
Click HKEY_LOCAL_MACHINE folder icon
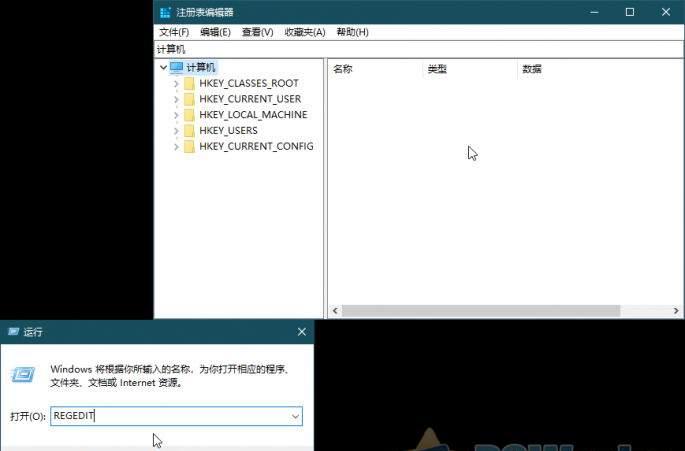[x=189, y=115]
